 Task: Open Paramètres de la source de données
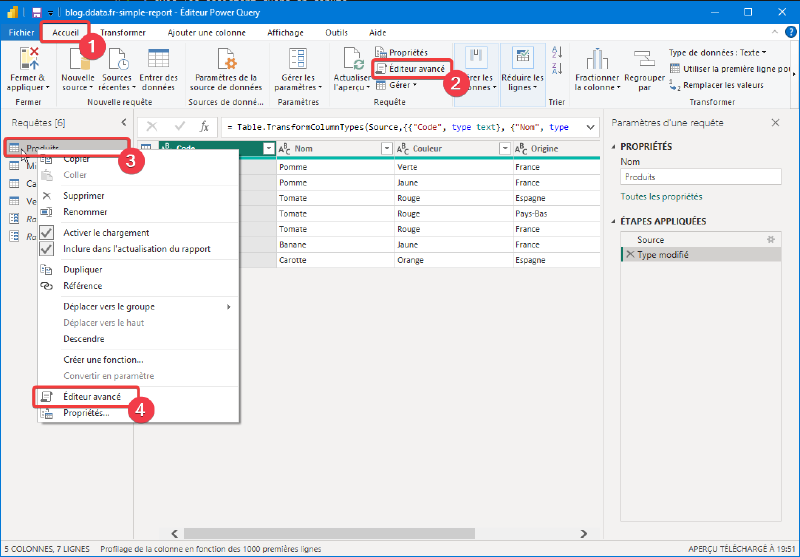[226, 71]
